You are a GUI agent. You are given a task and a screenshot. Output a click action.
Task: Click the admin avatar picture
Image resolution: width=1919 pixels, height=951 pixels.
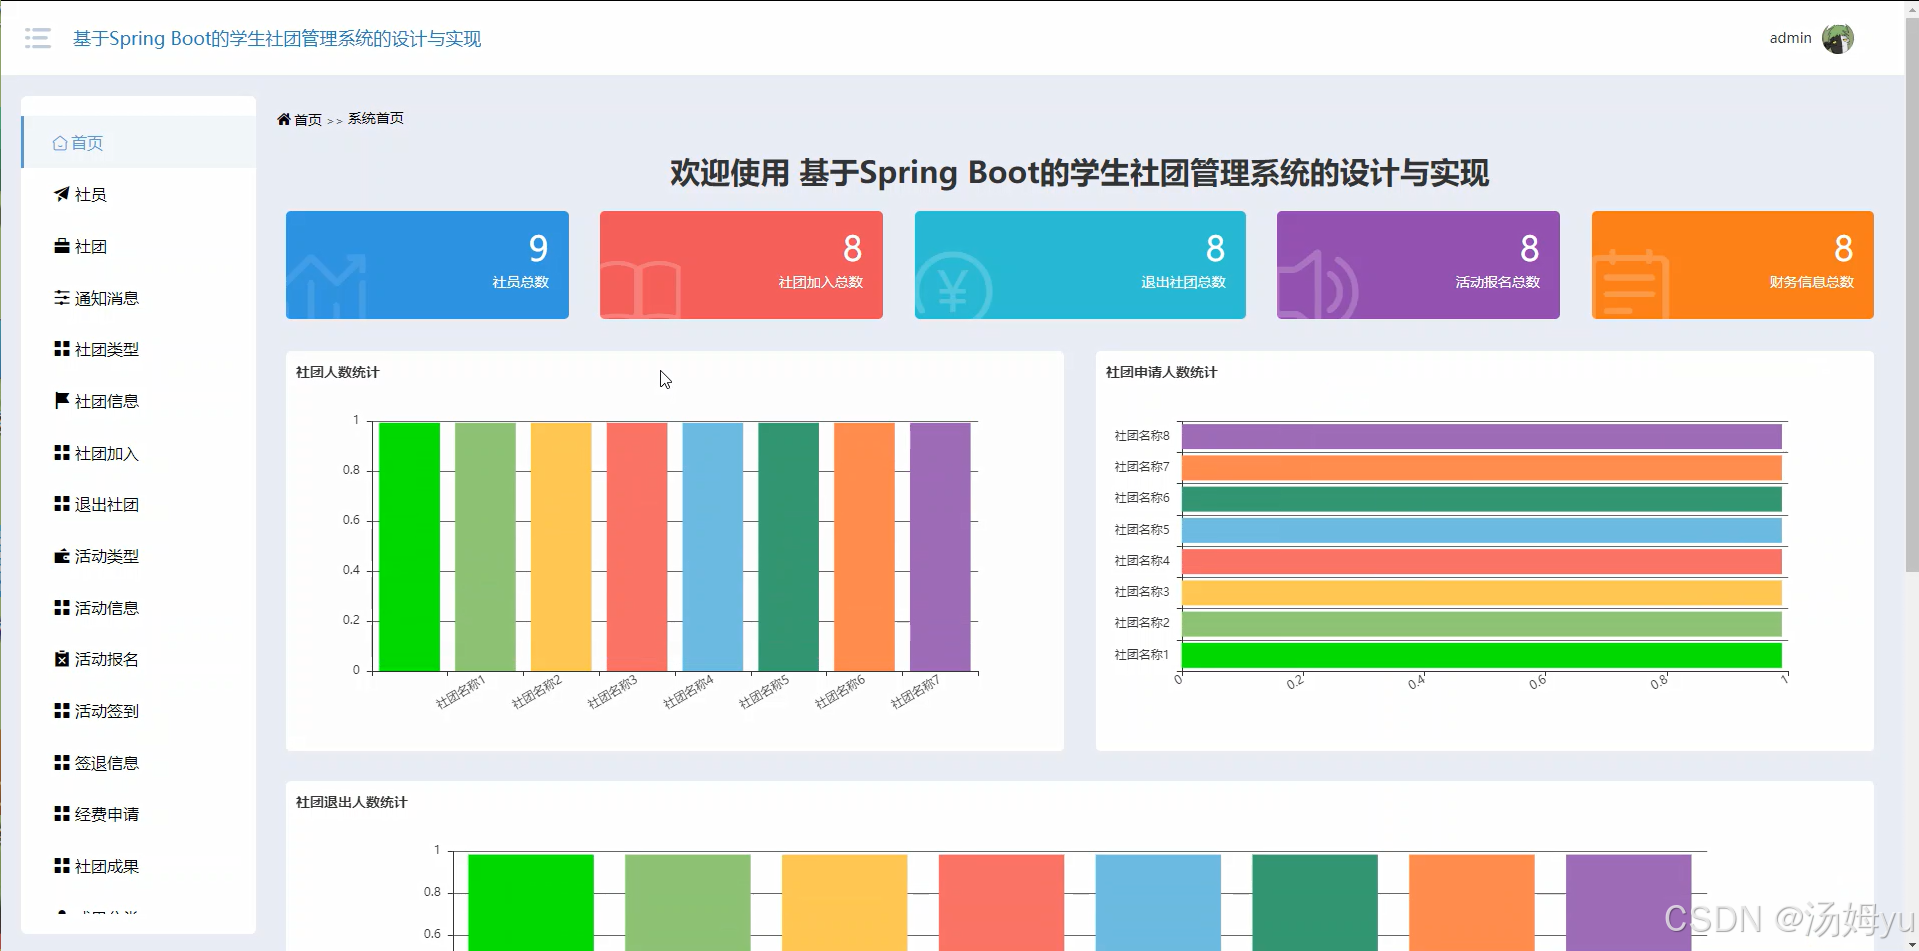pyautogui.click(x=1838, y=38)
